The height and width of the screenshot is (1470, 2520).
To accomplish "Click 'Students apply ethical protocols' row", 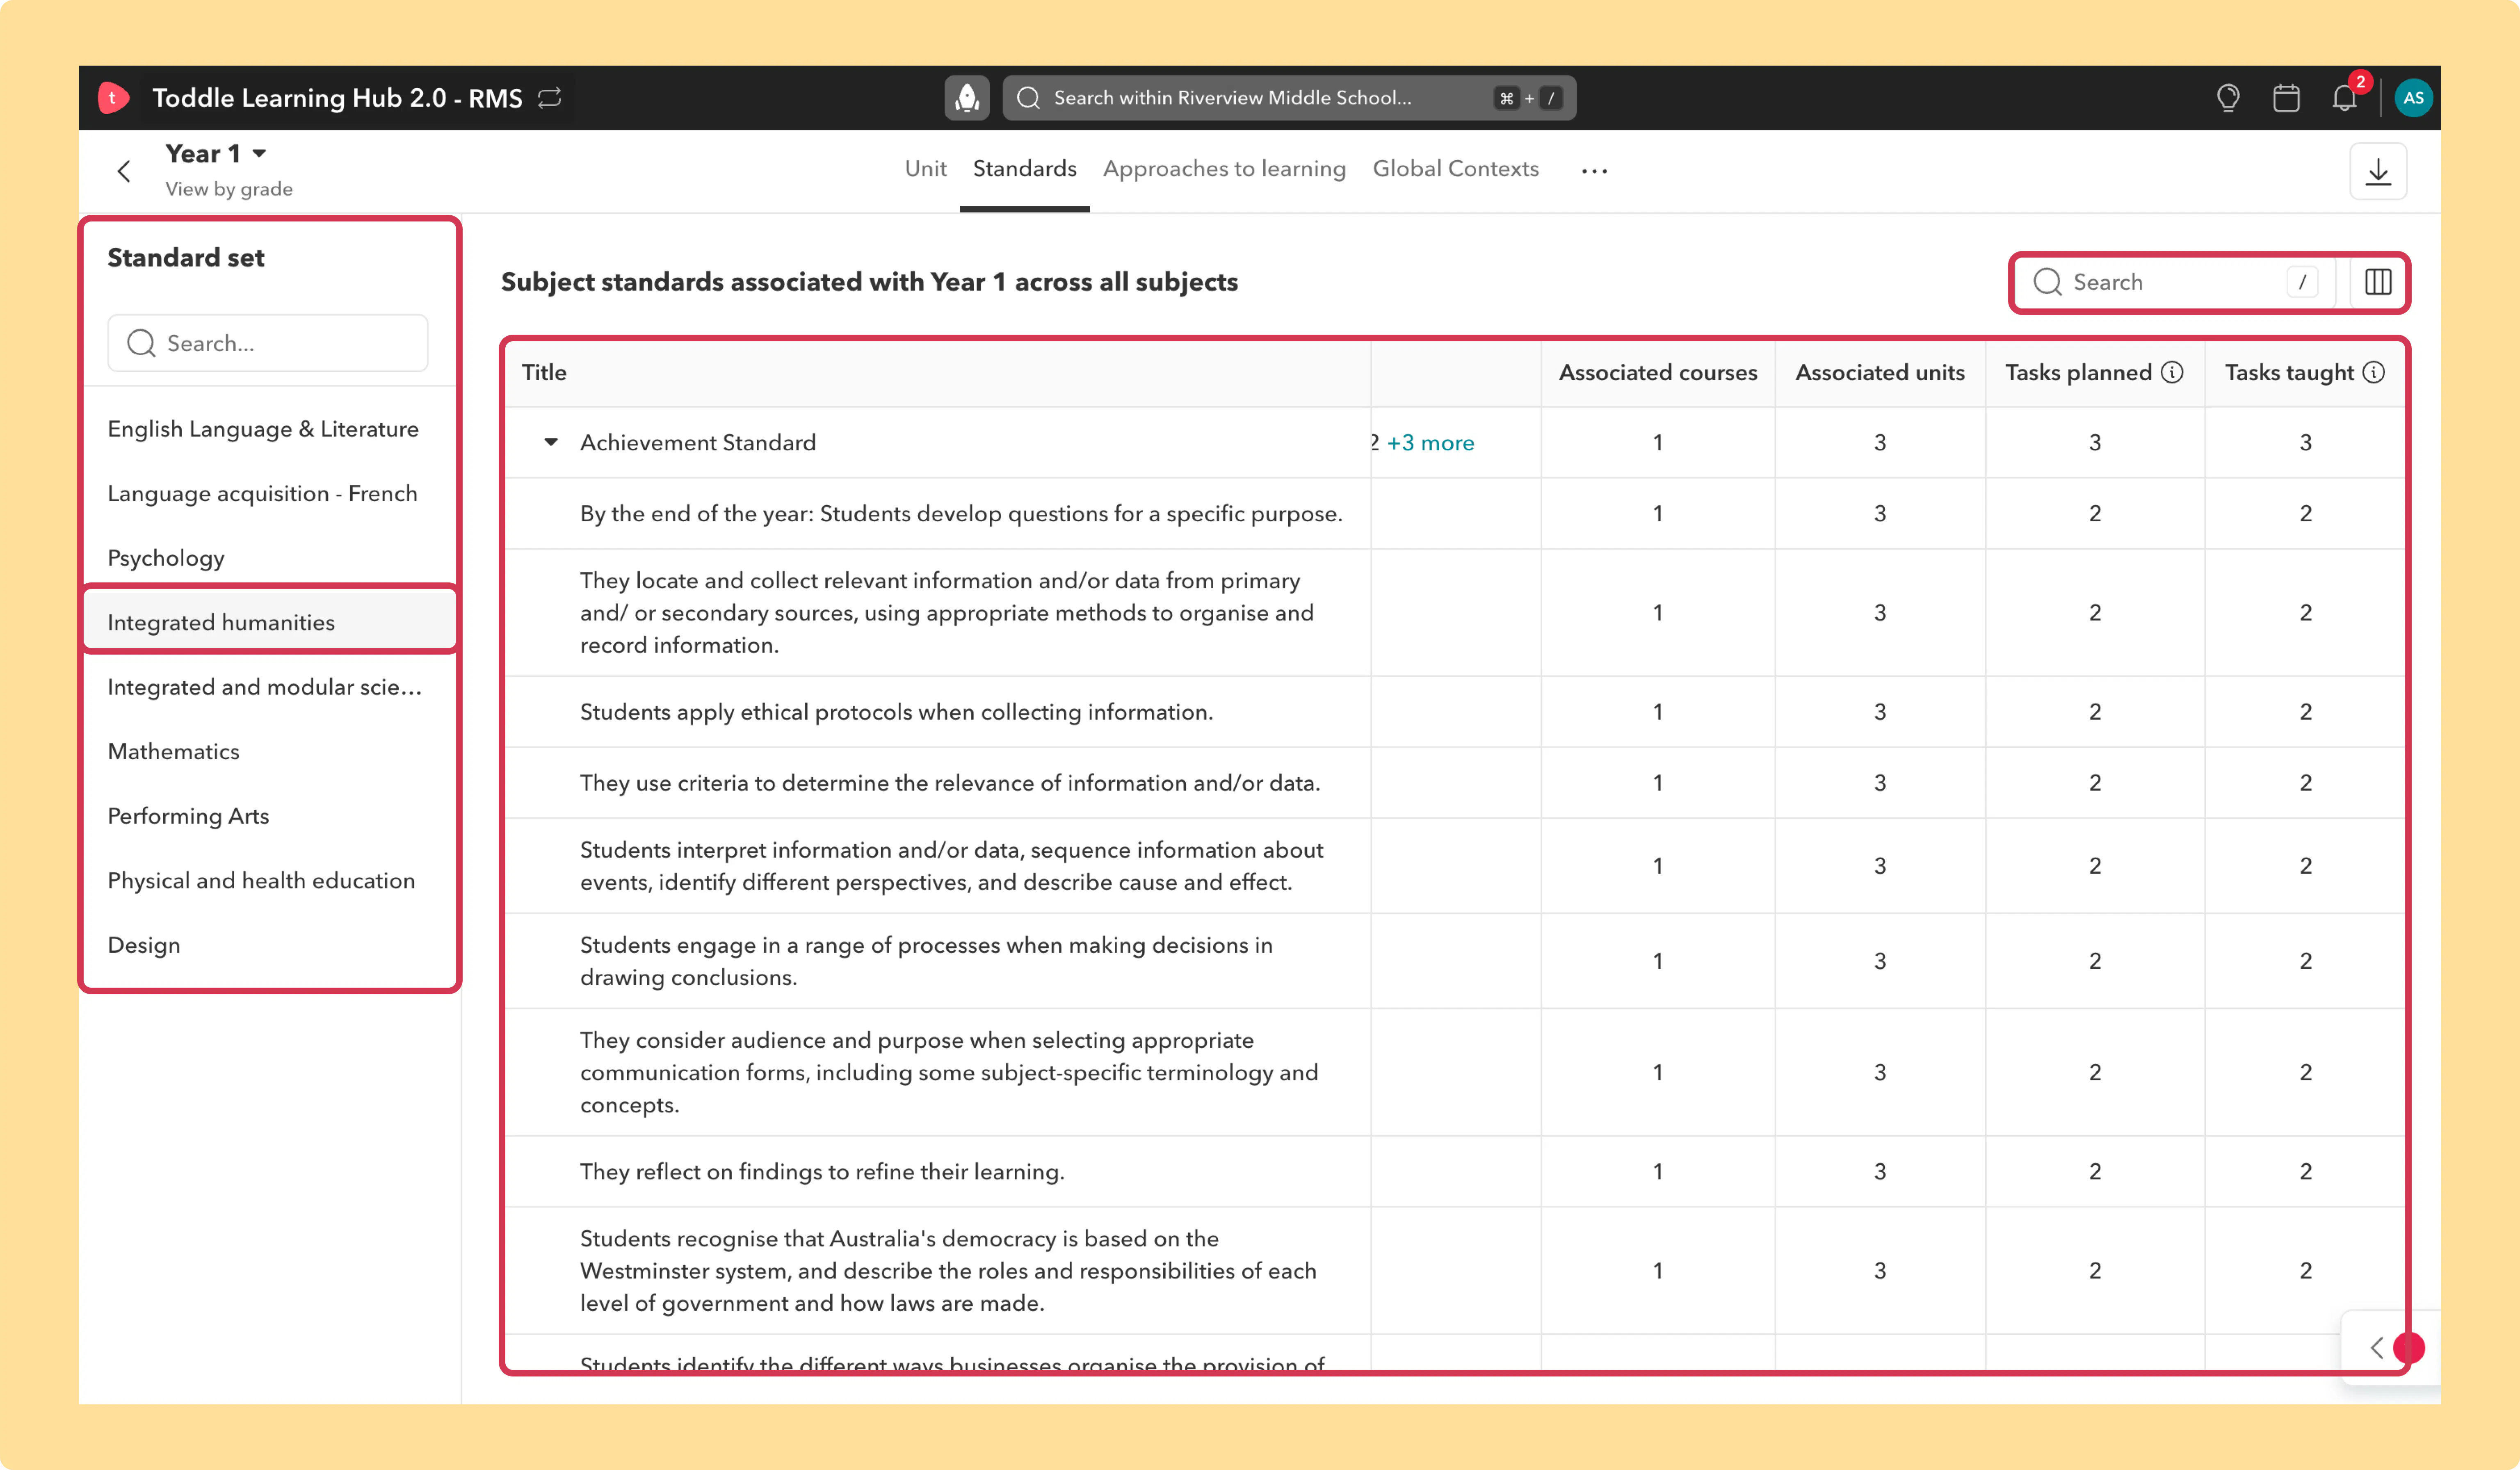I will (x=1454, y=712).
